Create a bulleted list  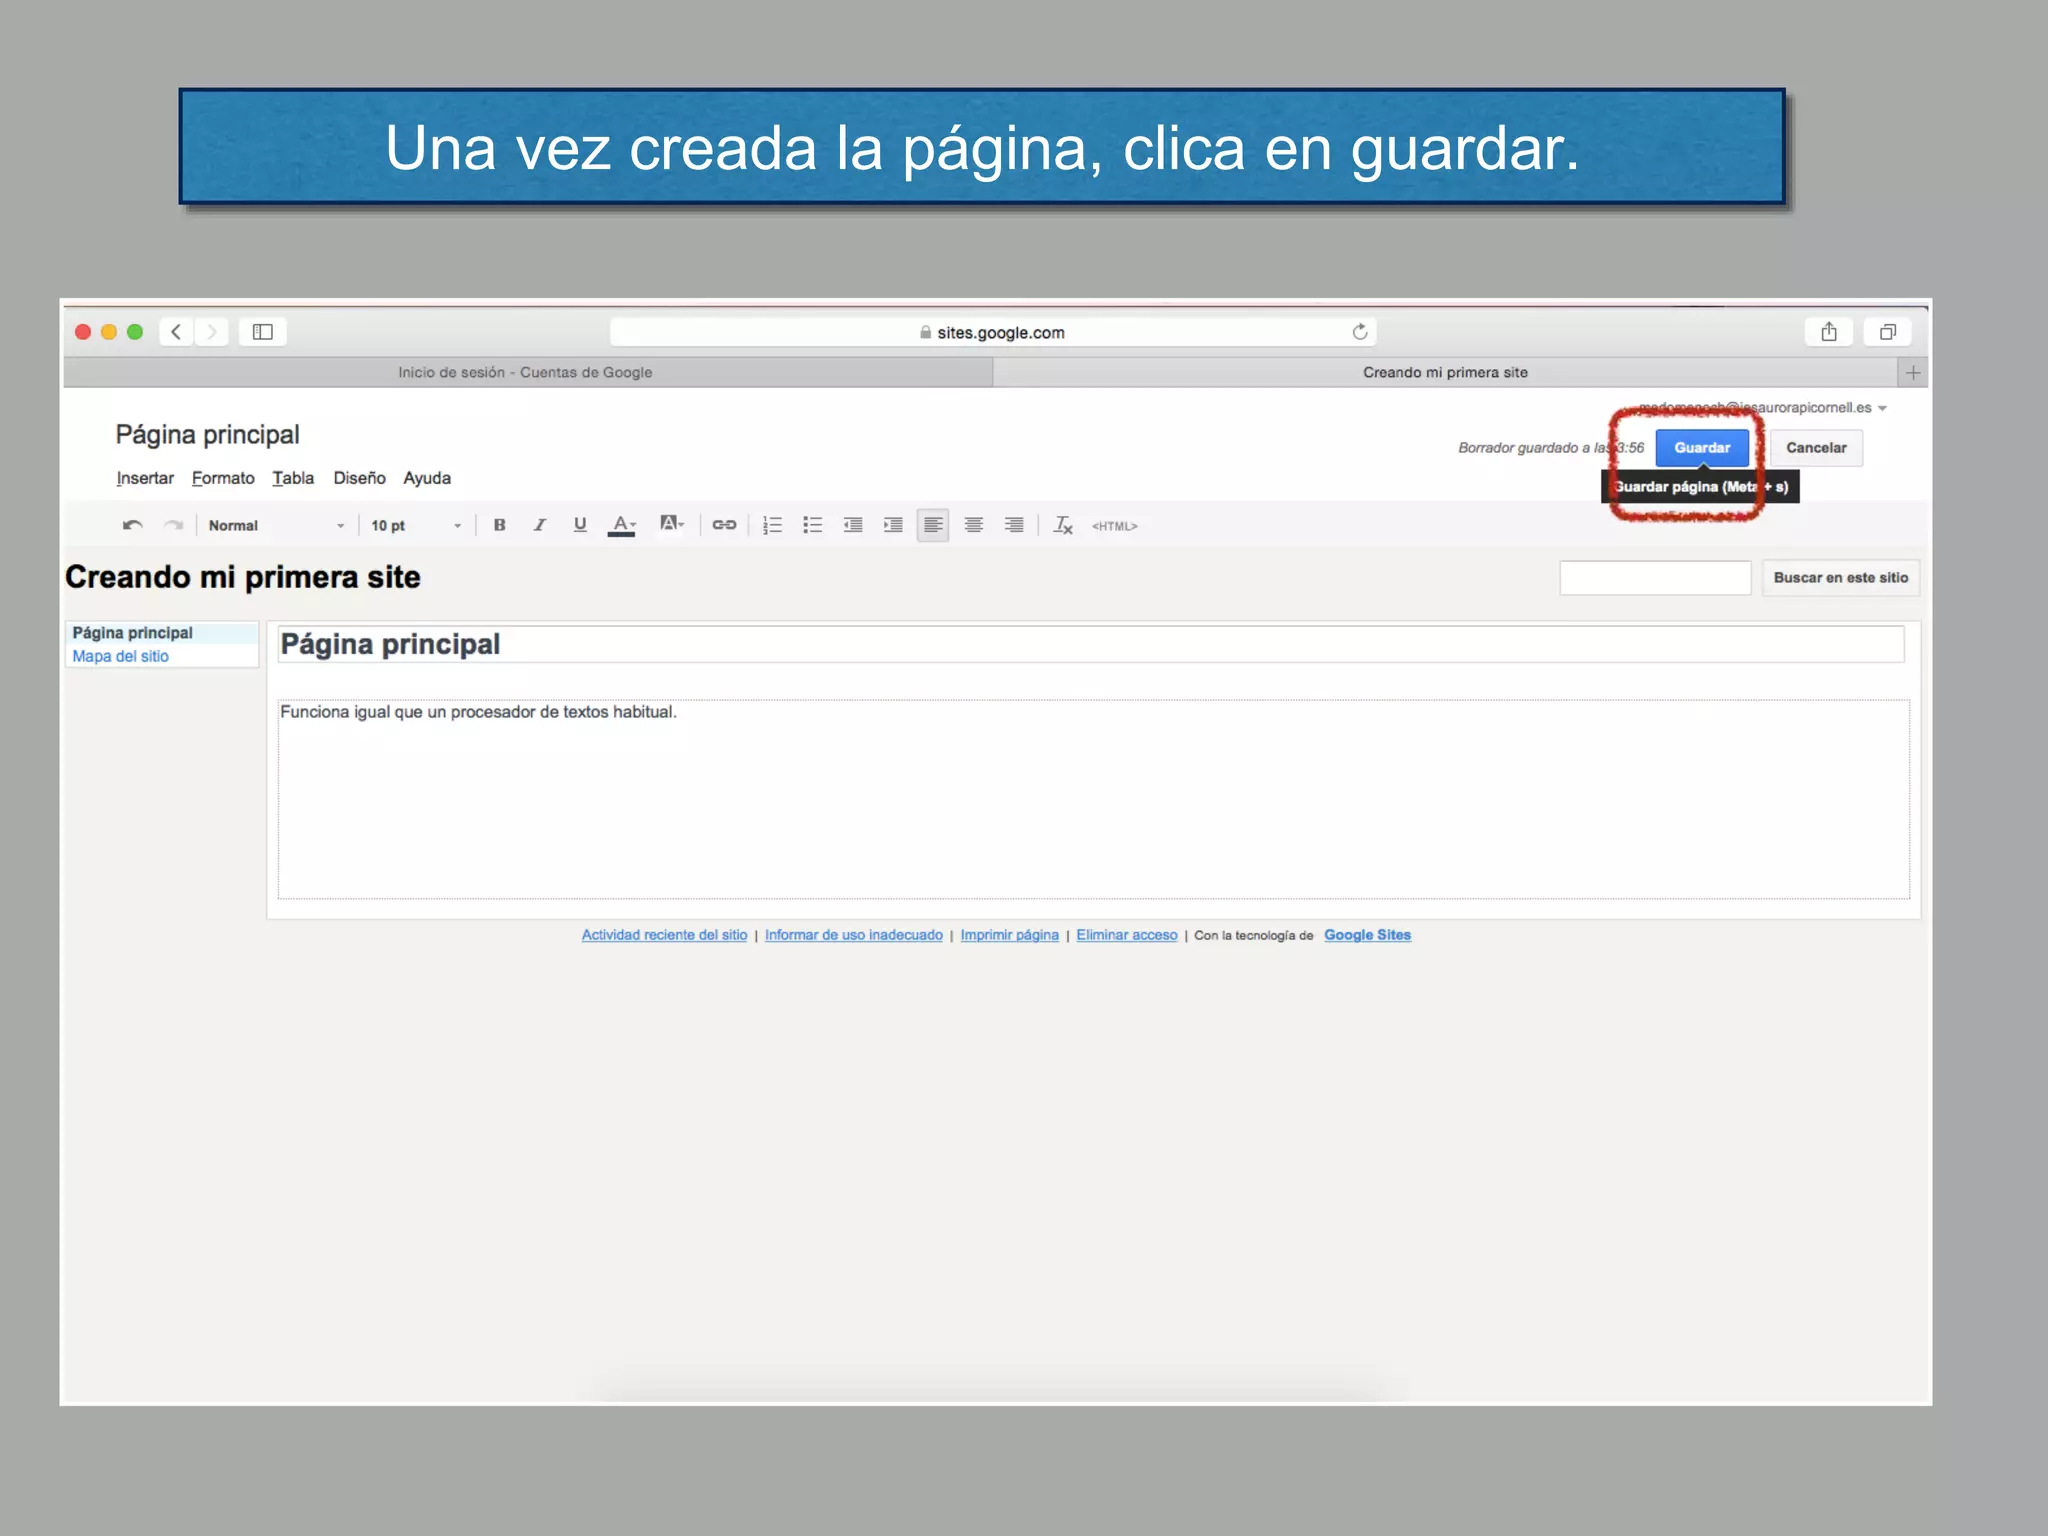tap(813, 525)
